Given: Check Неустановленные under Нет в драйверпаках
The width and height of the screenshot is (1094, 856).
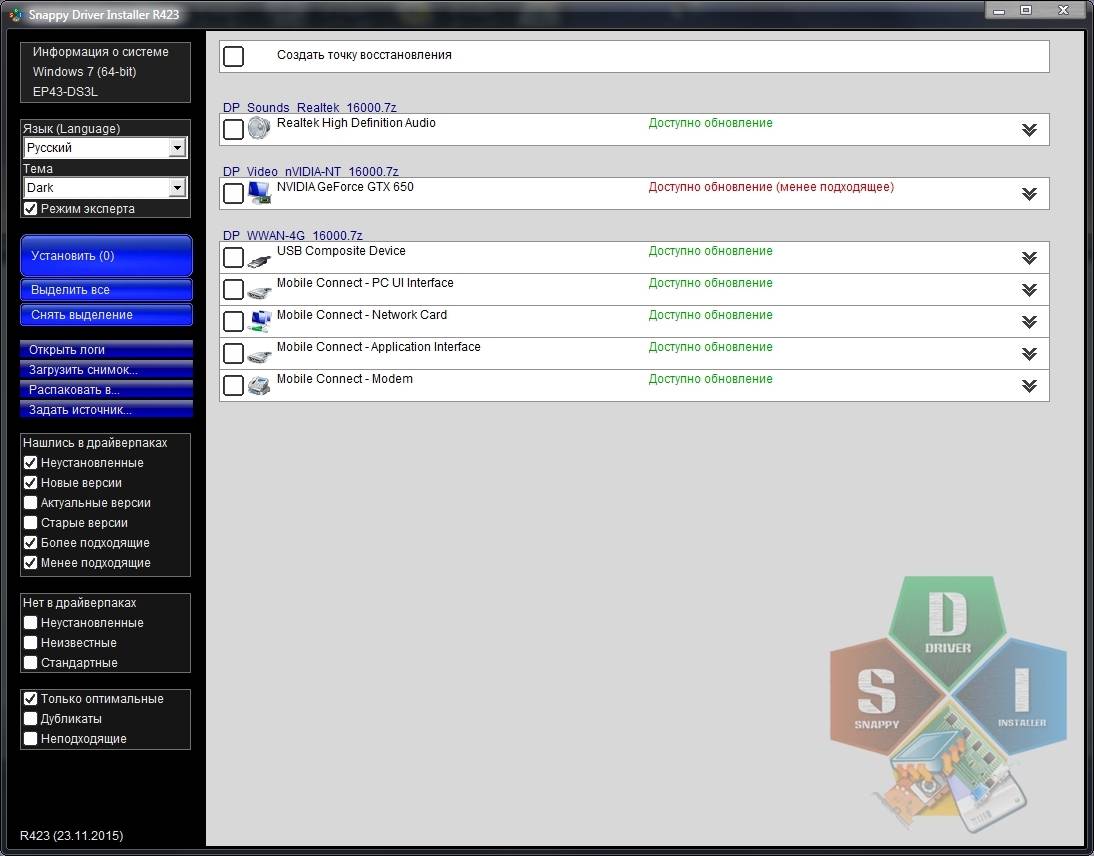Looking at the screenshot, I should 30,622.
